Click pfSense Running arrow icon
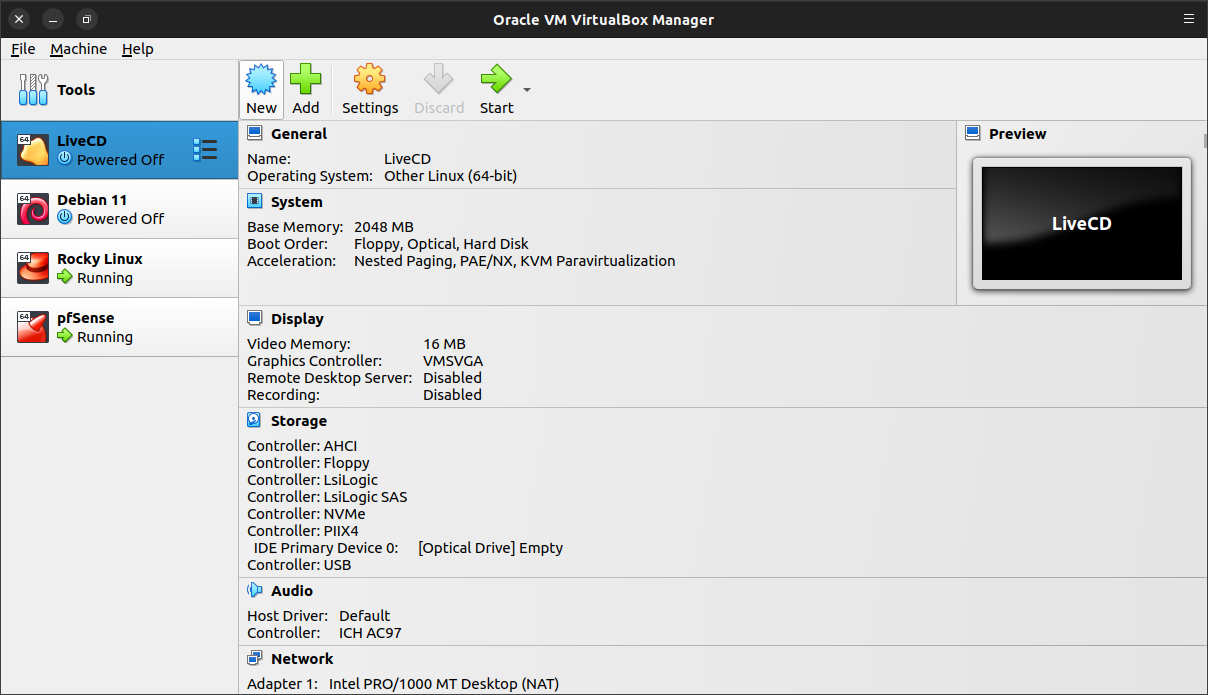The image size is (1208, 695). [x=65, y=336]
